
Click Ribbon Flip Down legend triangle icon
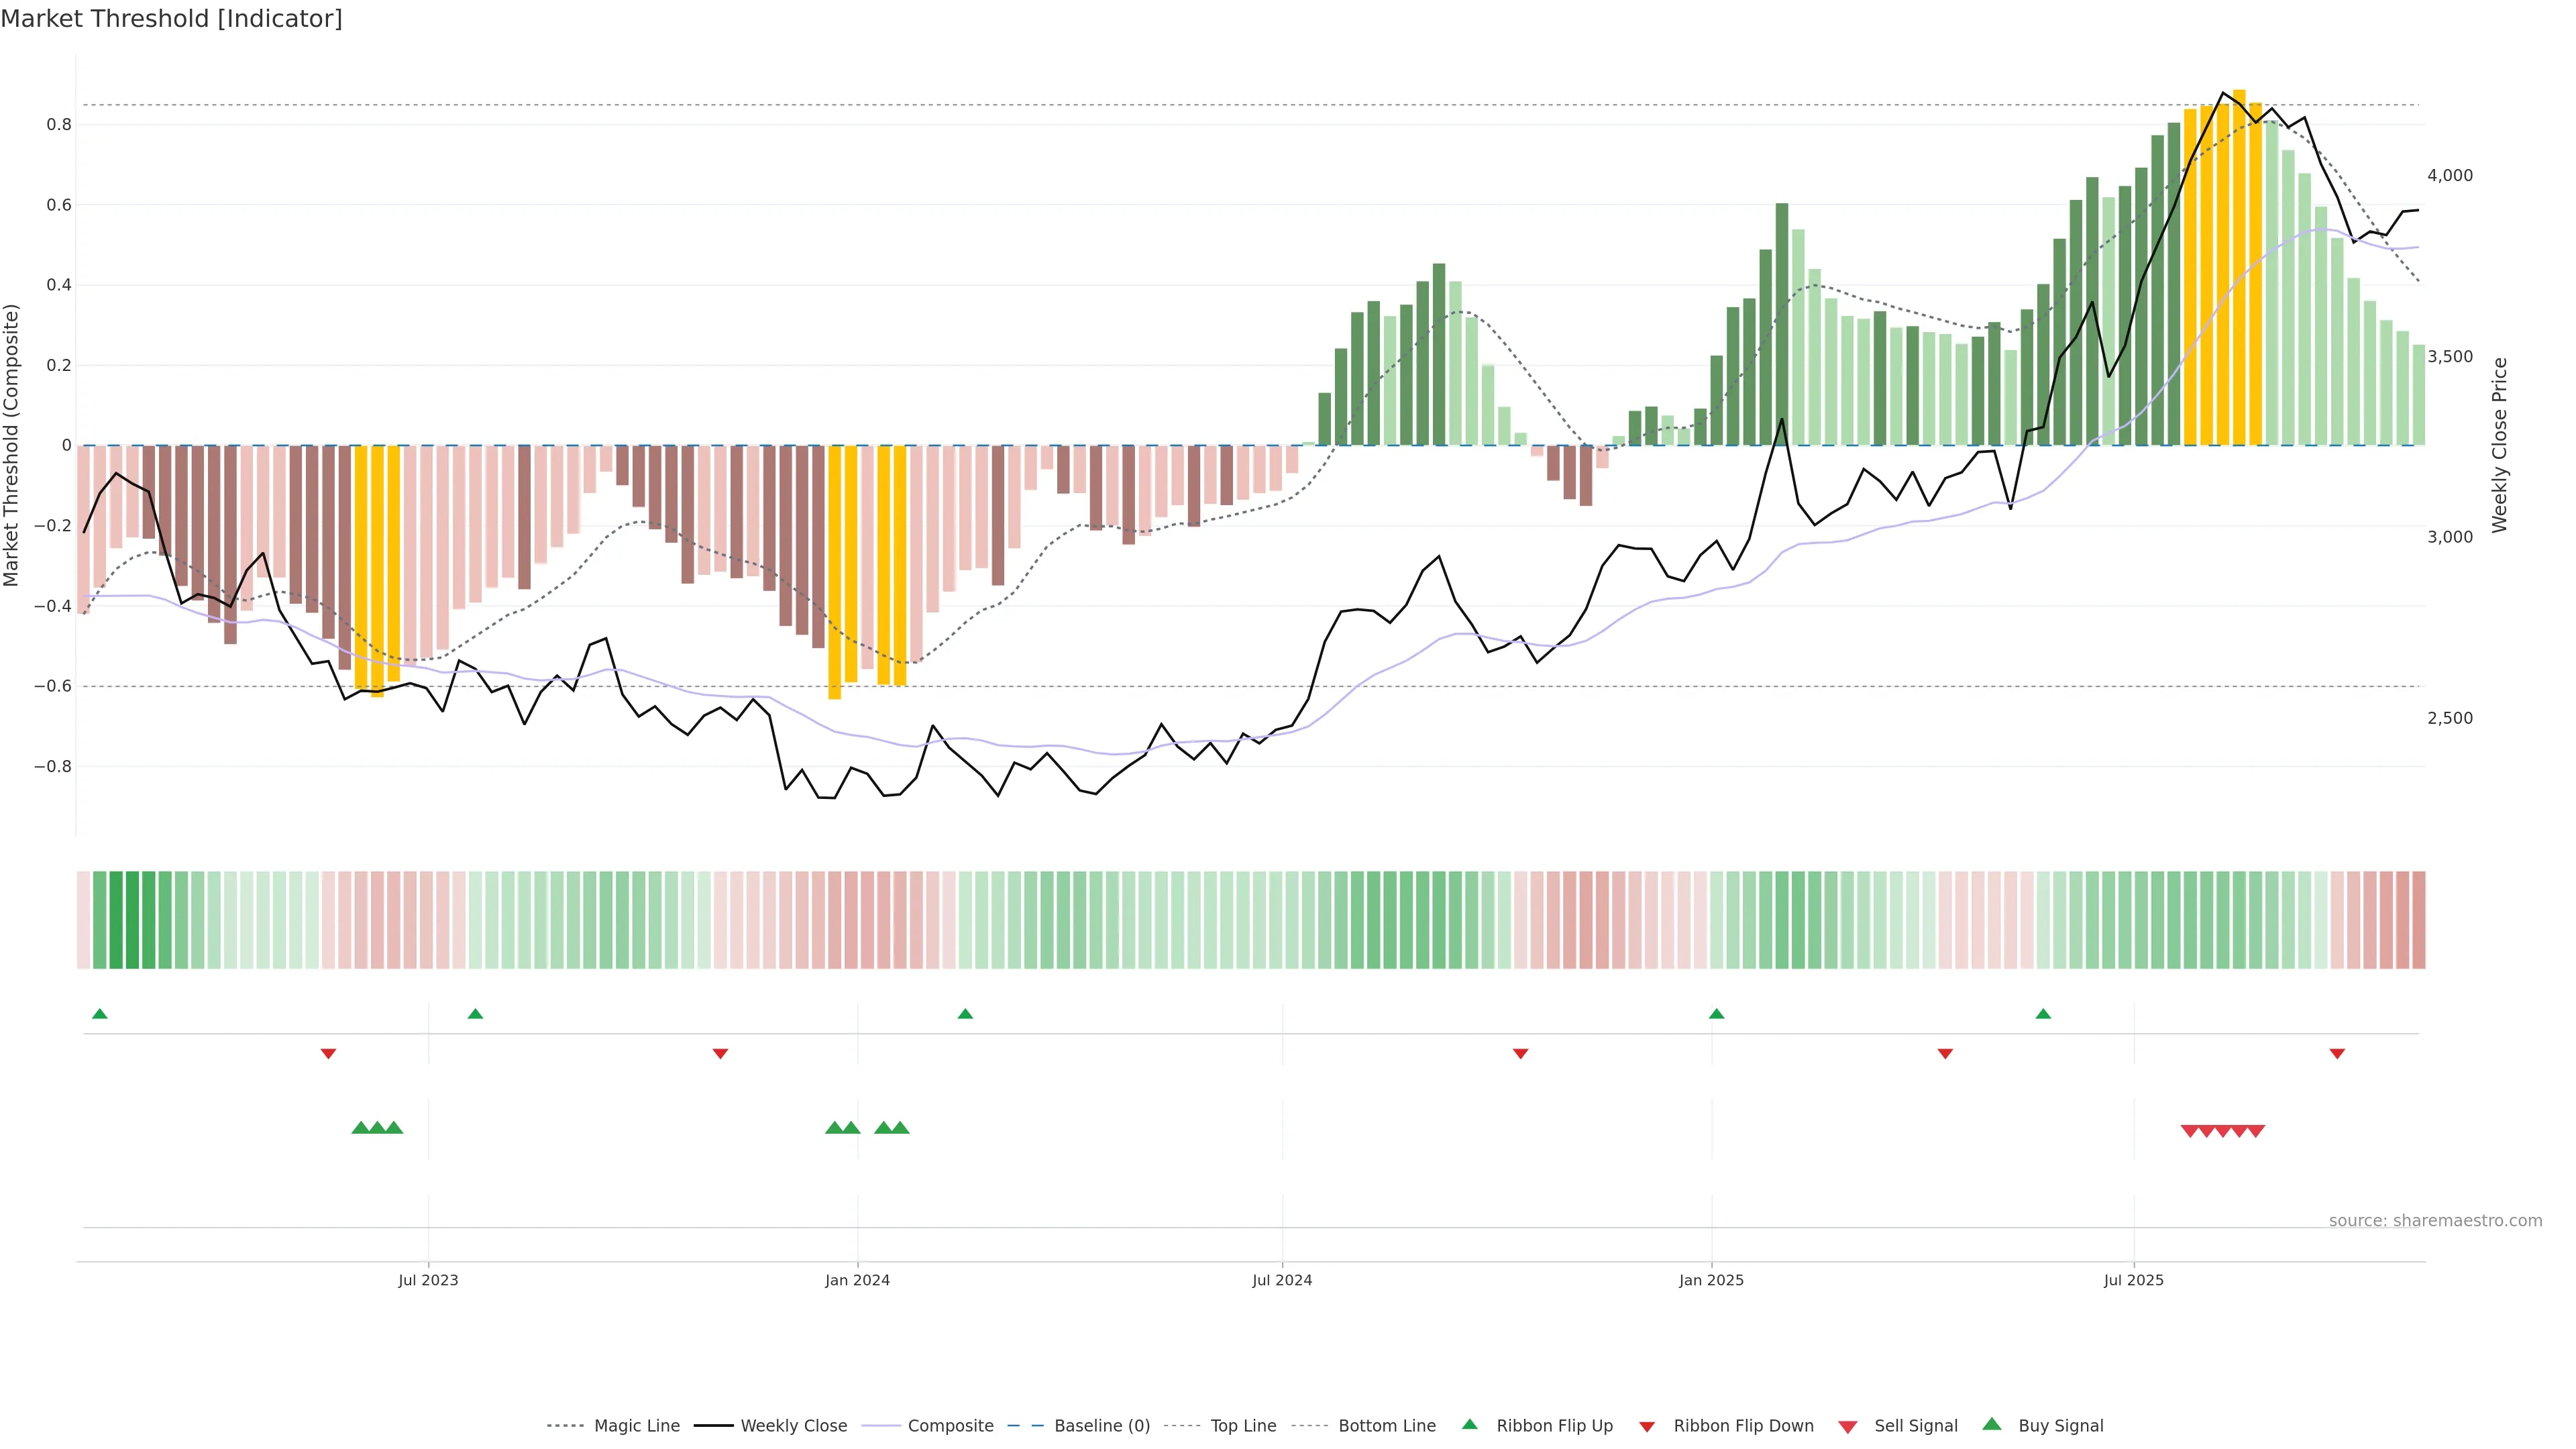1647,1427
